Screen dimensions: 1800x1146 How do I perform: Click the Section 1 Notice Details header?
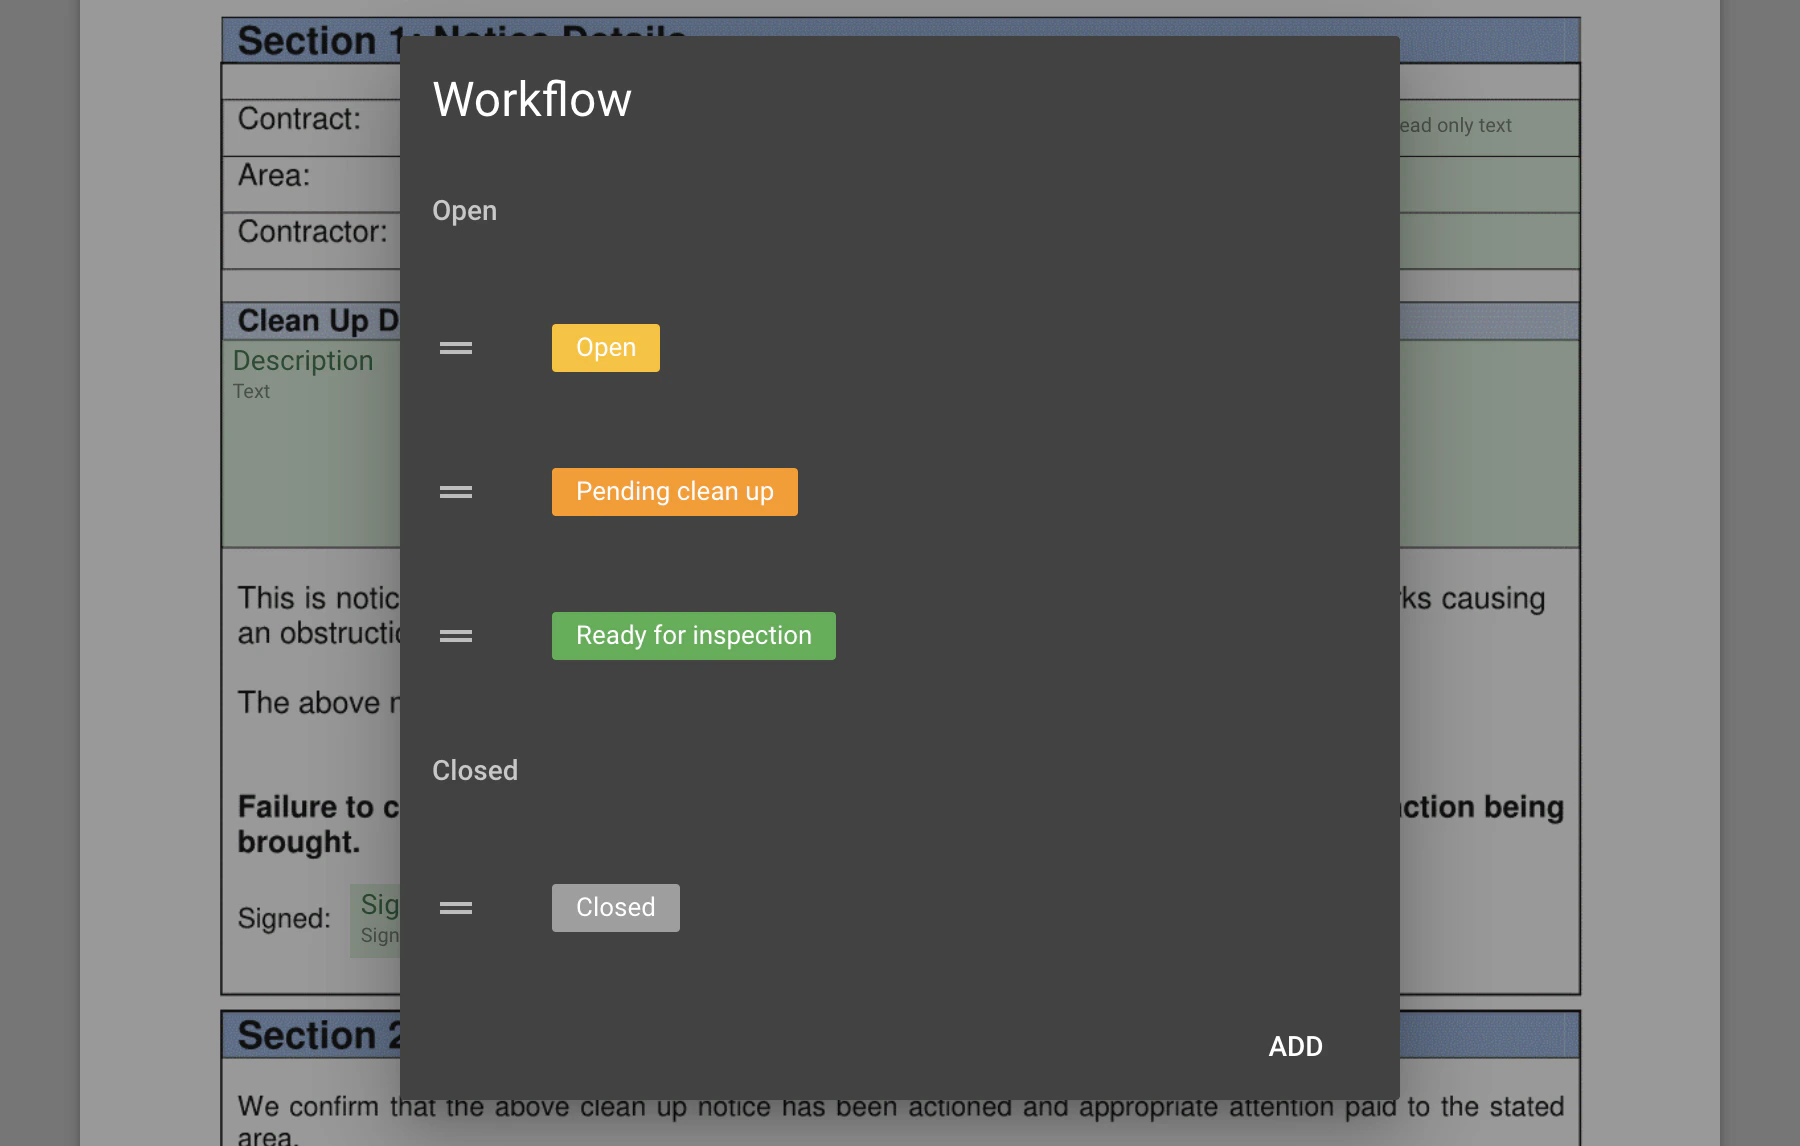310,40
